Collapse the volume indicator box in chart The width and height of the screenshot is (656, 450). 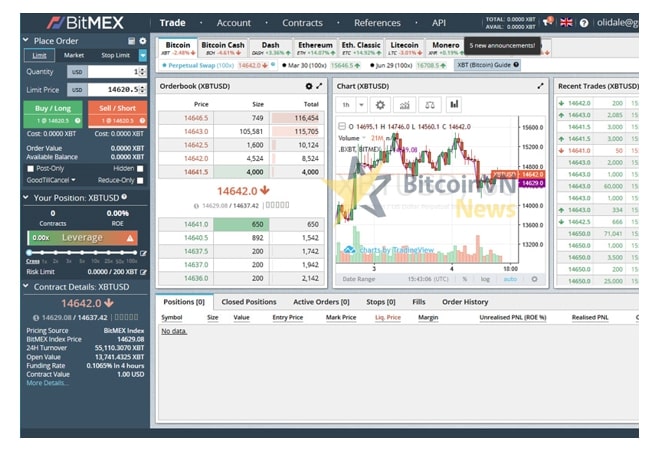point(342,126)
